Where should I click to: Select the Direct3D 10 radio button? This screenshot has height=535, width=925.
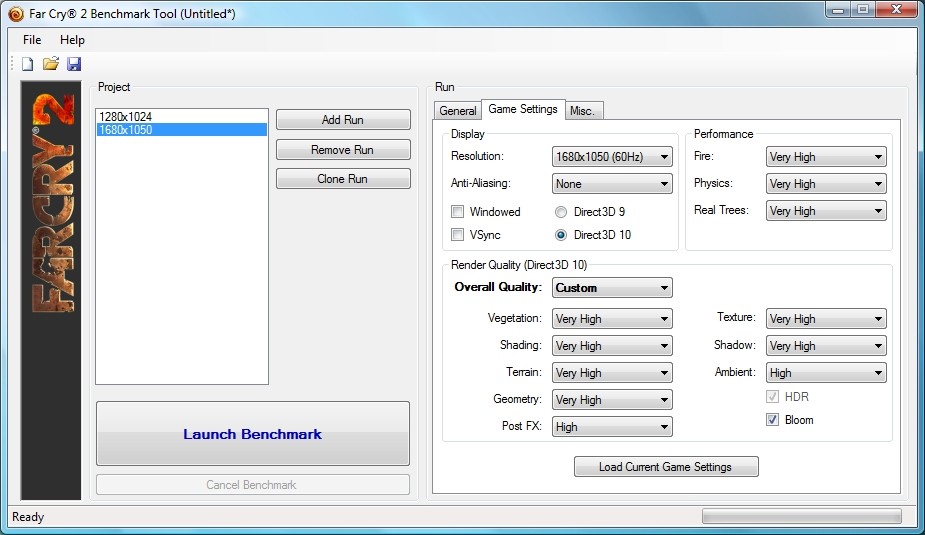point(561,235)
